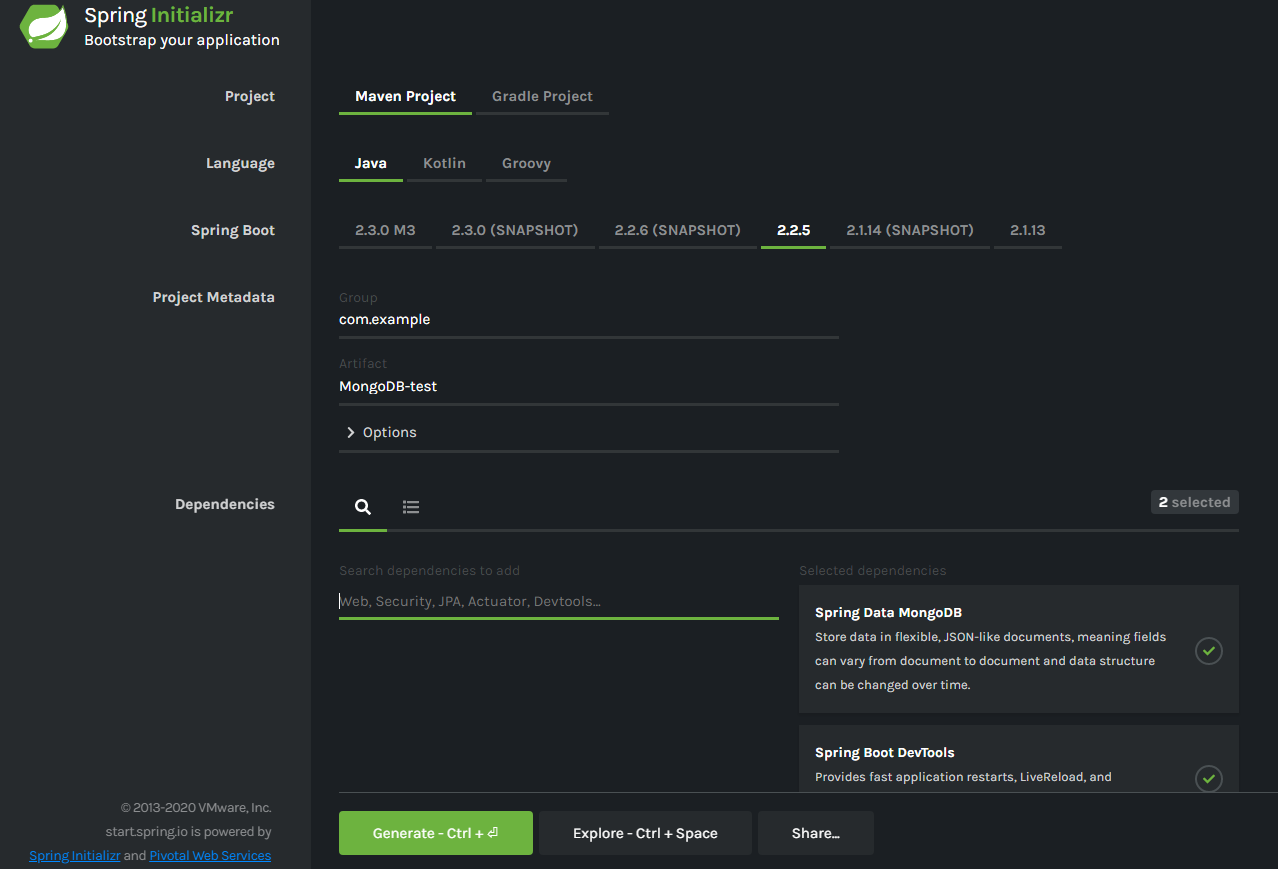This screenshot has width=1278, height=869.
Task: Switch to dependency search view magnifier icon
Action: tap(363, 507)
